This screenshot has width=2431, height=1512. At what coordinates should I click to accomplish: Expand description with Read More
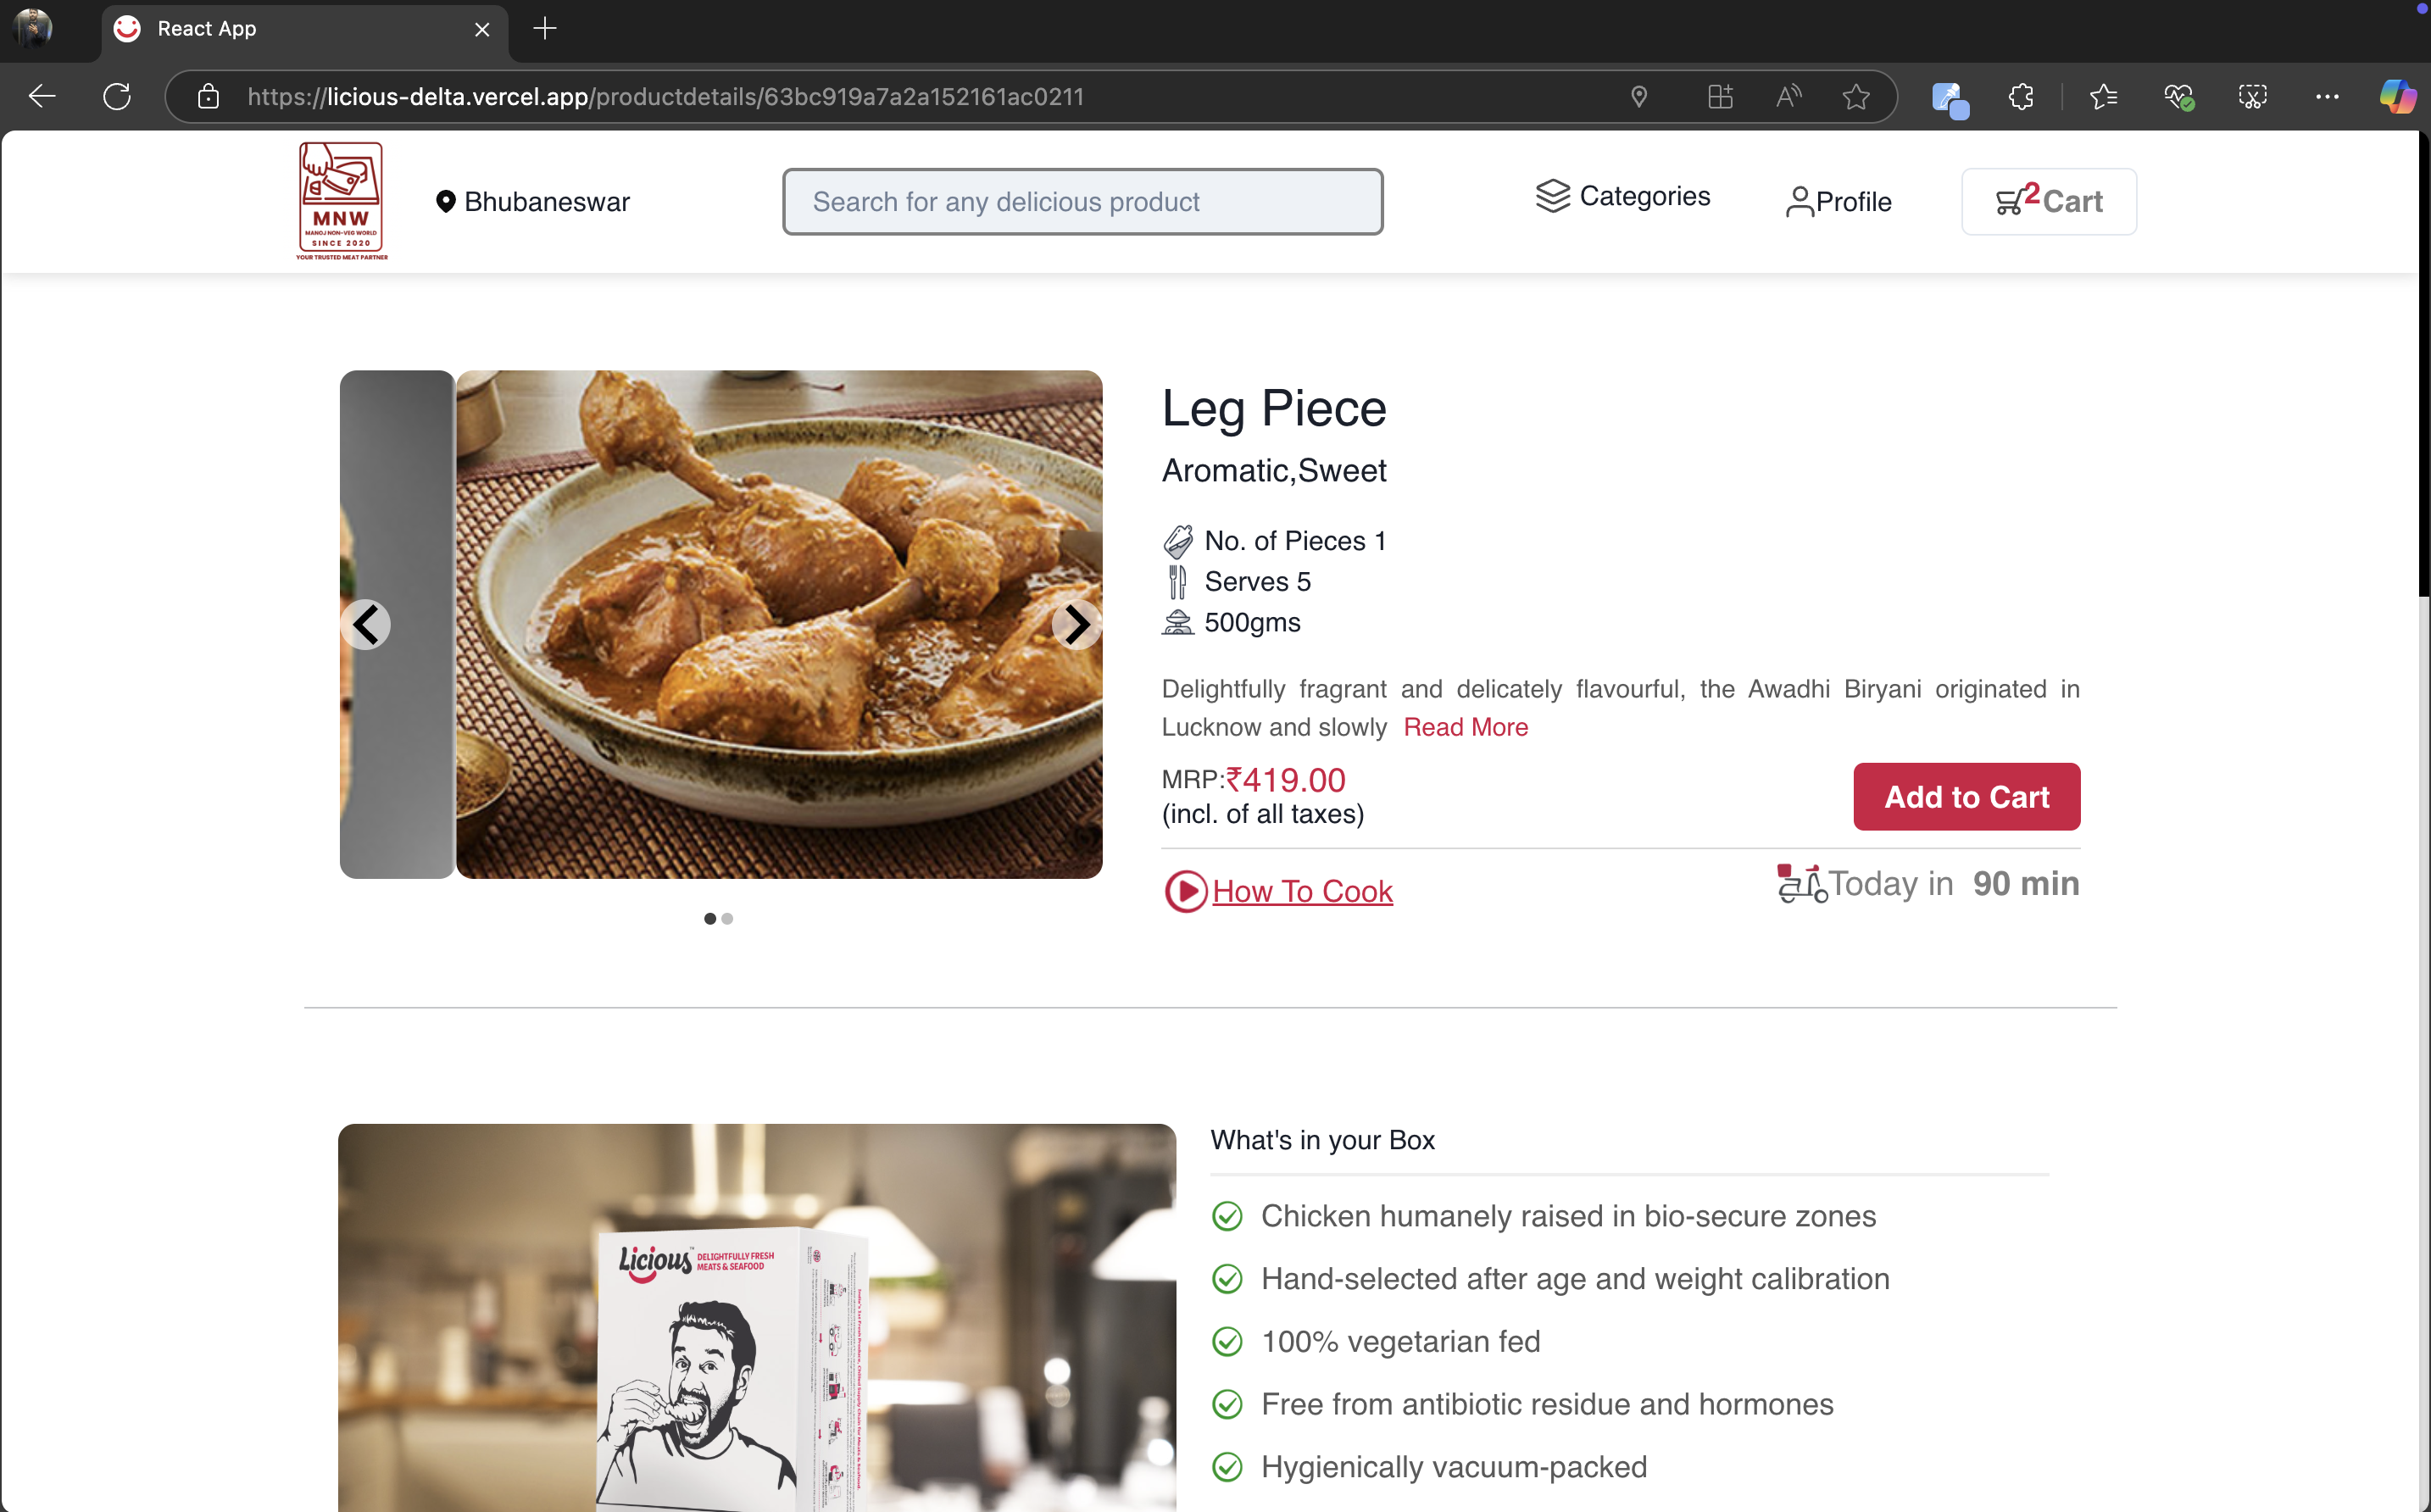pos(1465,727)
